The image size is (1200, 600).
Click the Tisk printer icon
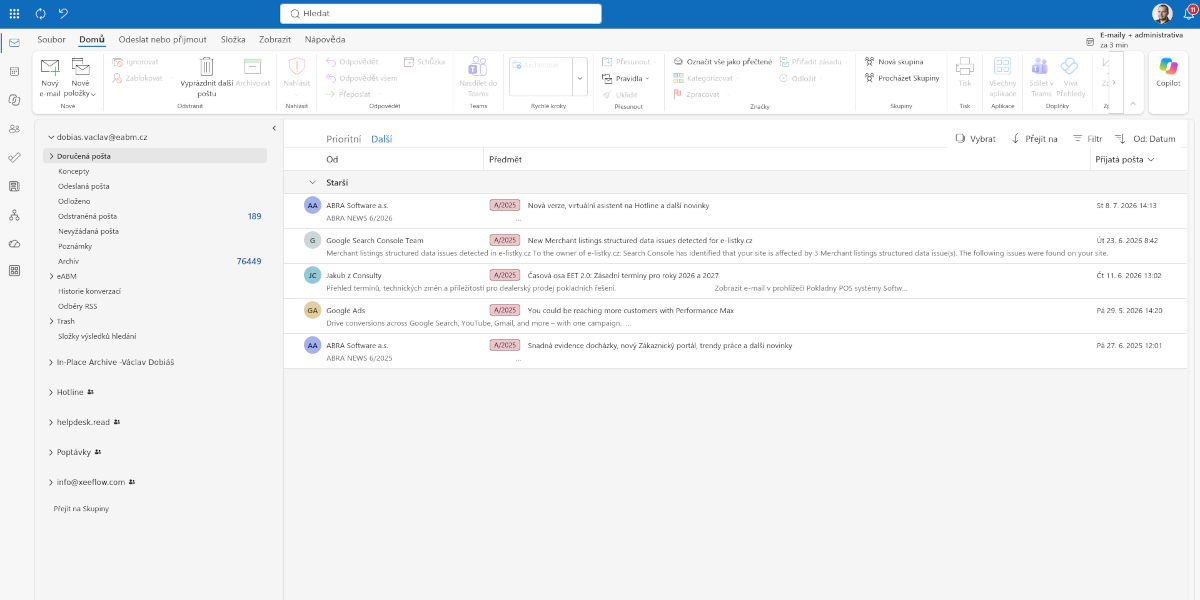[x=965, y=67]
